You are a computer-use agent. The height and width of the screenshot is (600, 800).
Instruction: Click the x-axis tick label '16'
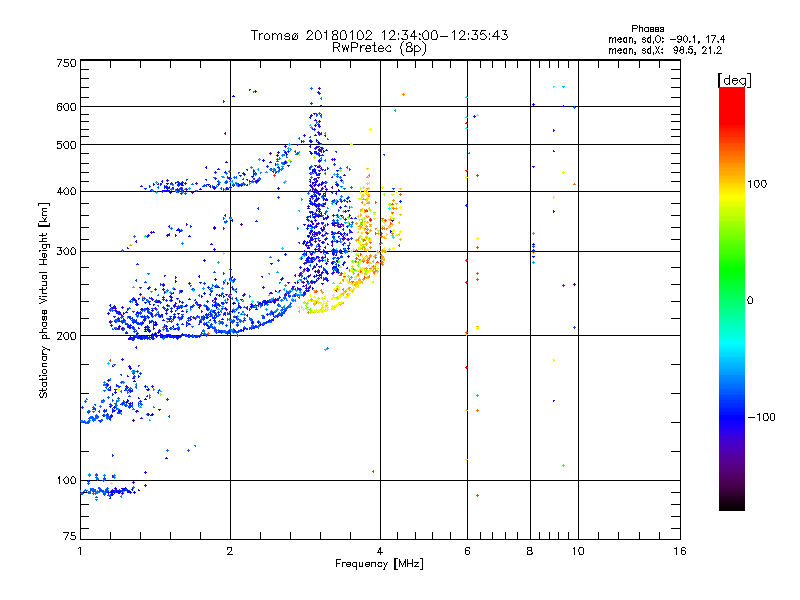tap(680, 551)
